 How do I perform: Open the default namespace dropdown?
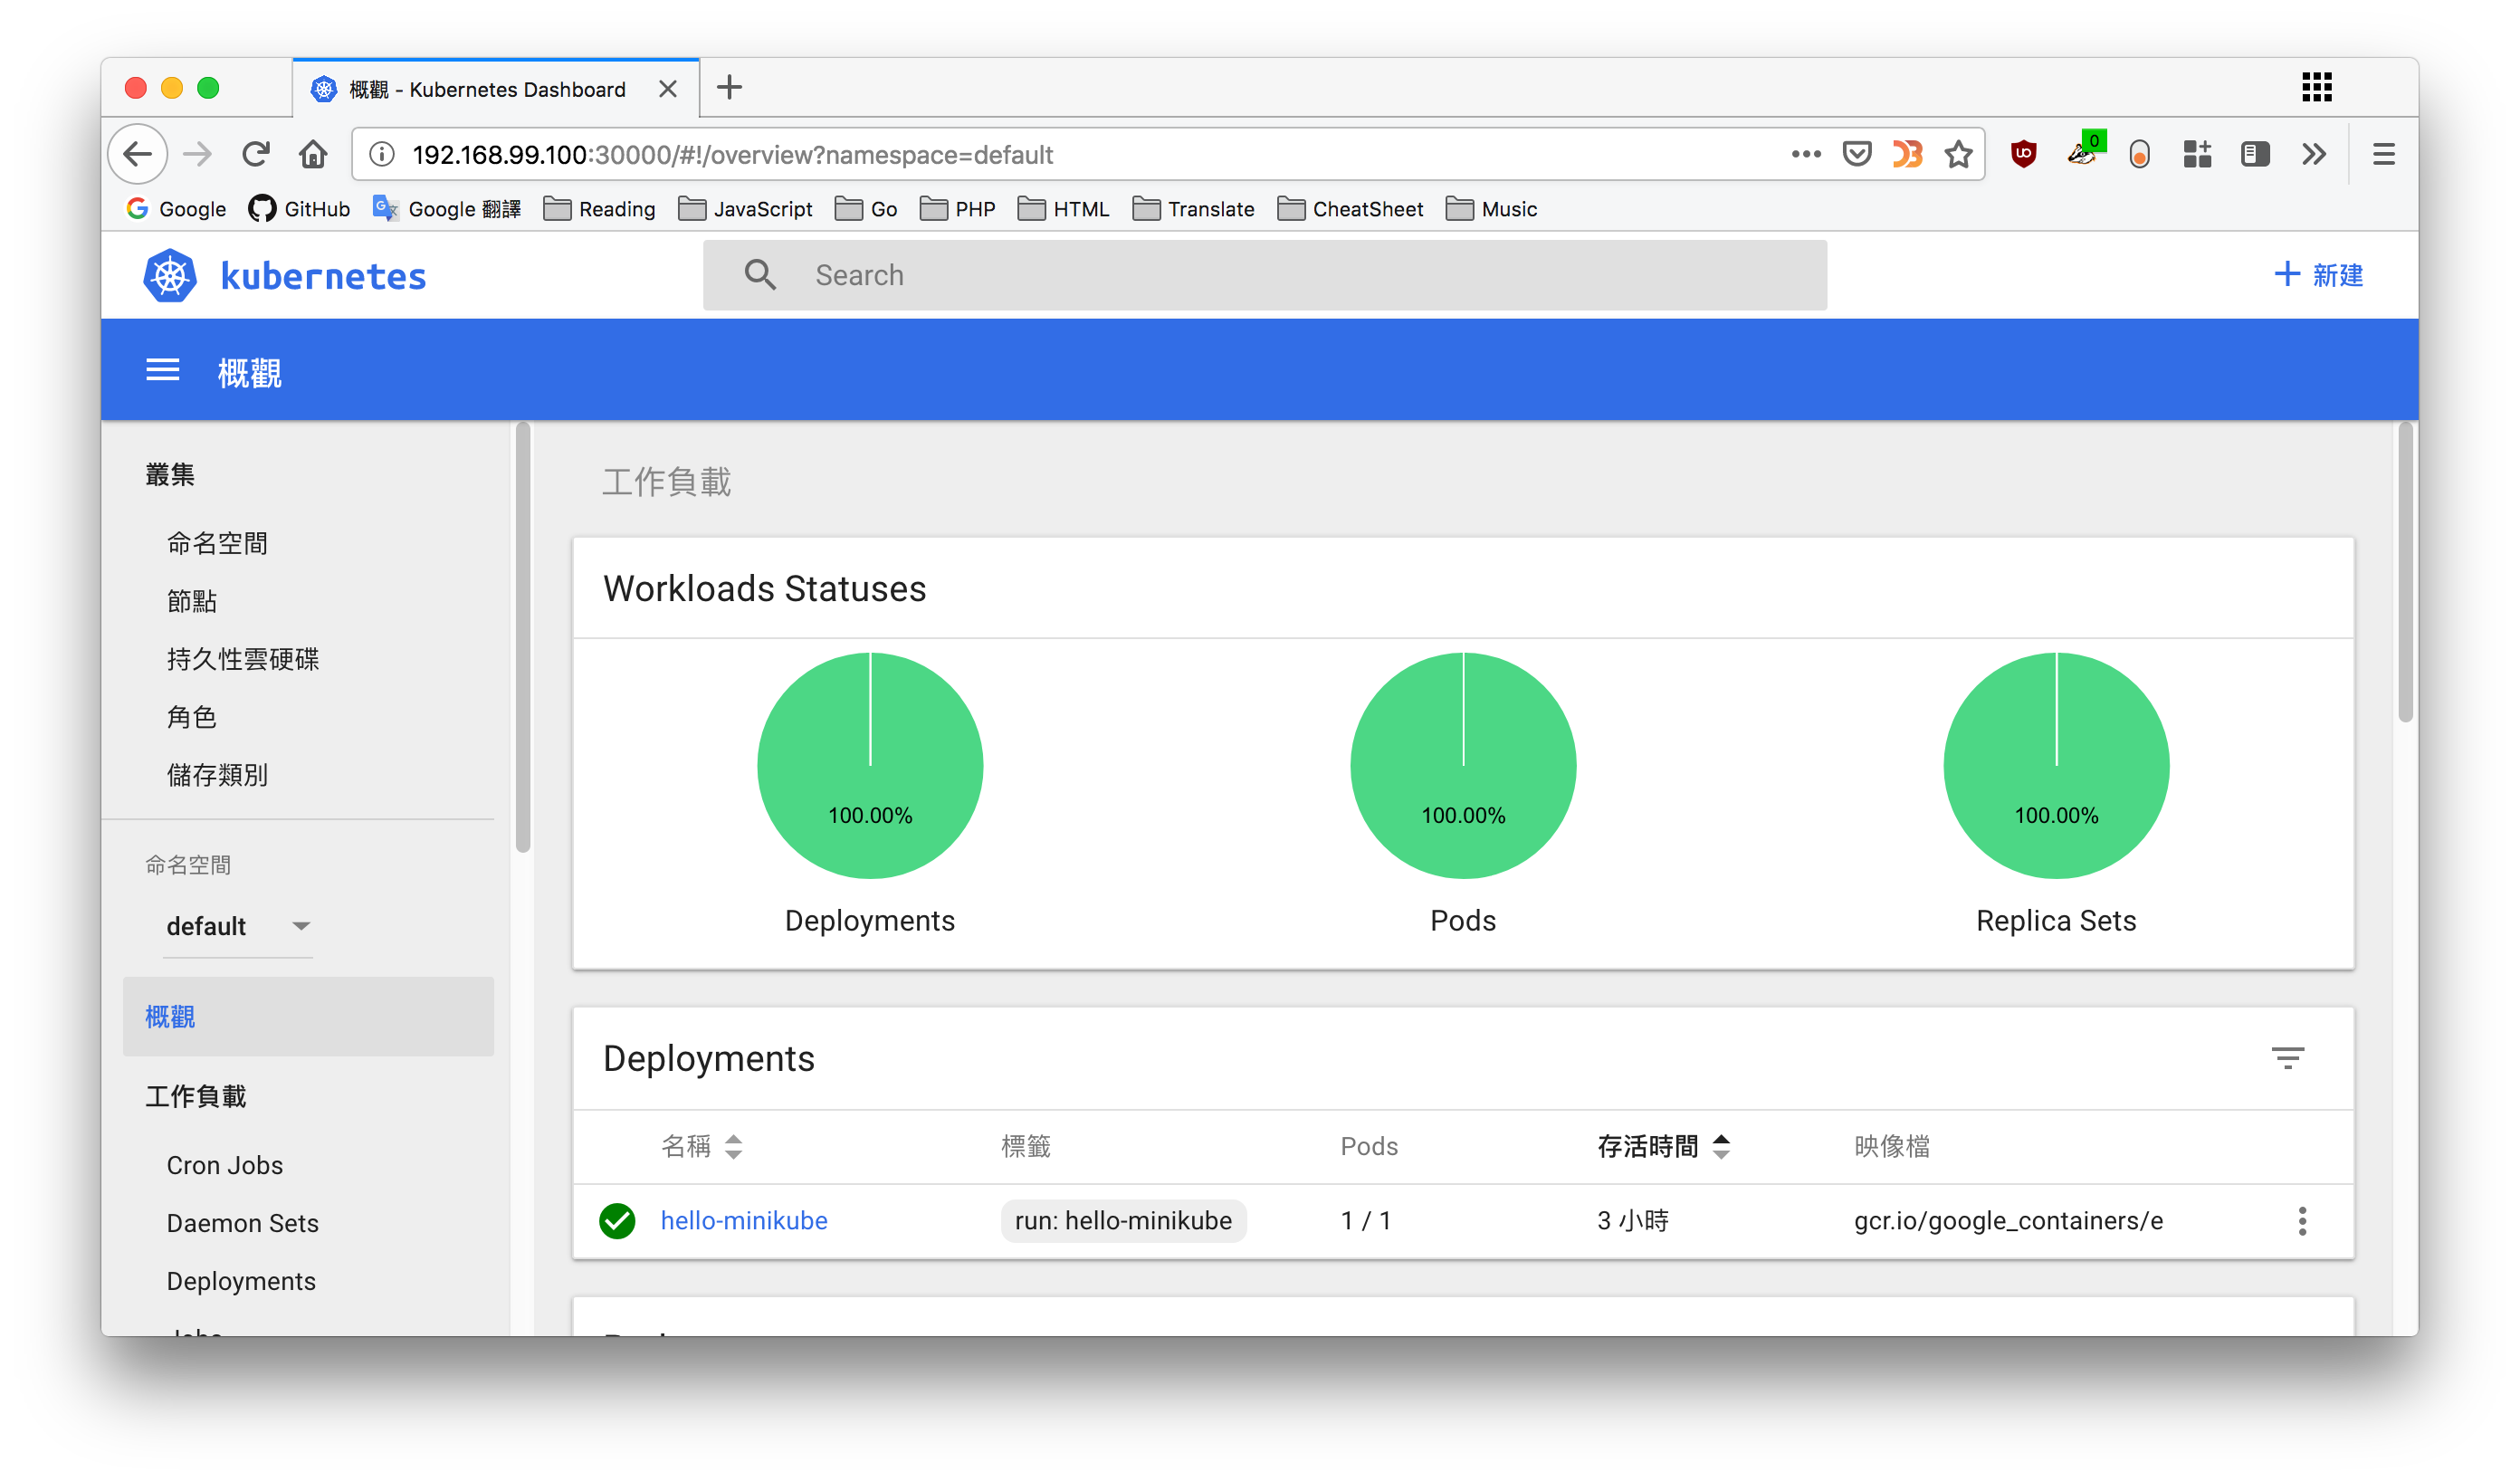[x=238, y=926]
